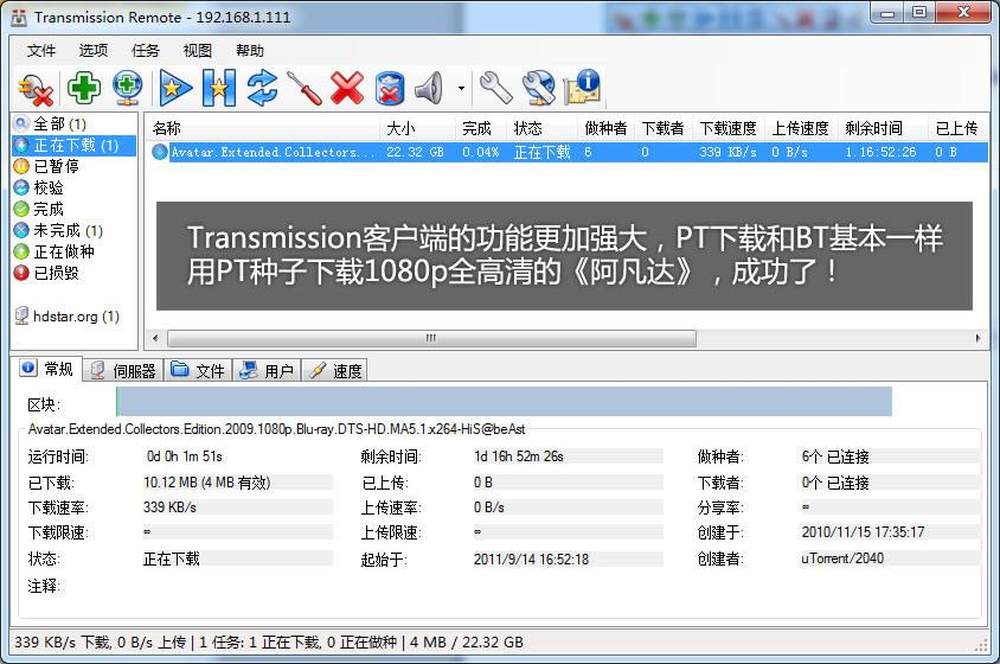Switch to the 速度 tab

pos(335,371)
